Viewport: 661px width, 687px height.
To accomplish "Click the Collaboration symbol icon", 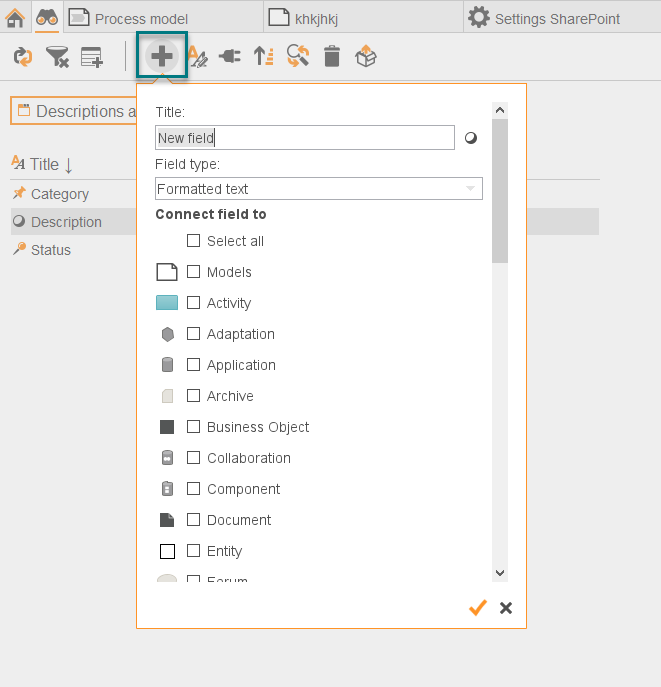I will [167, 458].
